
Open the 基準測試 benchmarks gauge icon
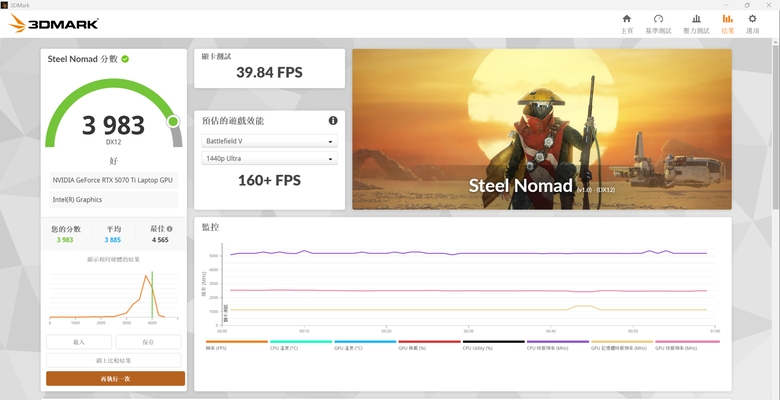pos(658,19)
